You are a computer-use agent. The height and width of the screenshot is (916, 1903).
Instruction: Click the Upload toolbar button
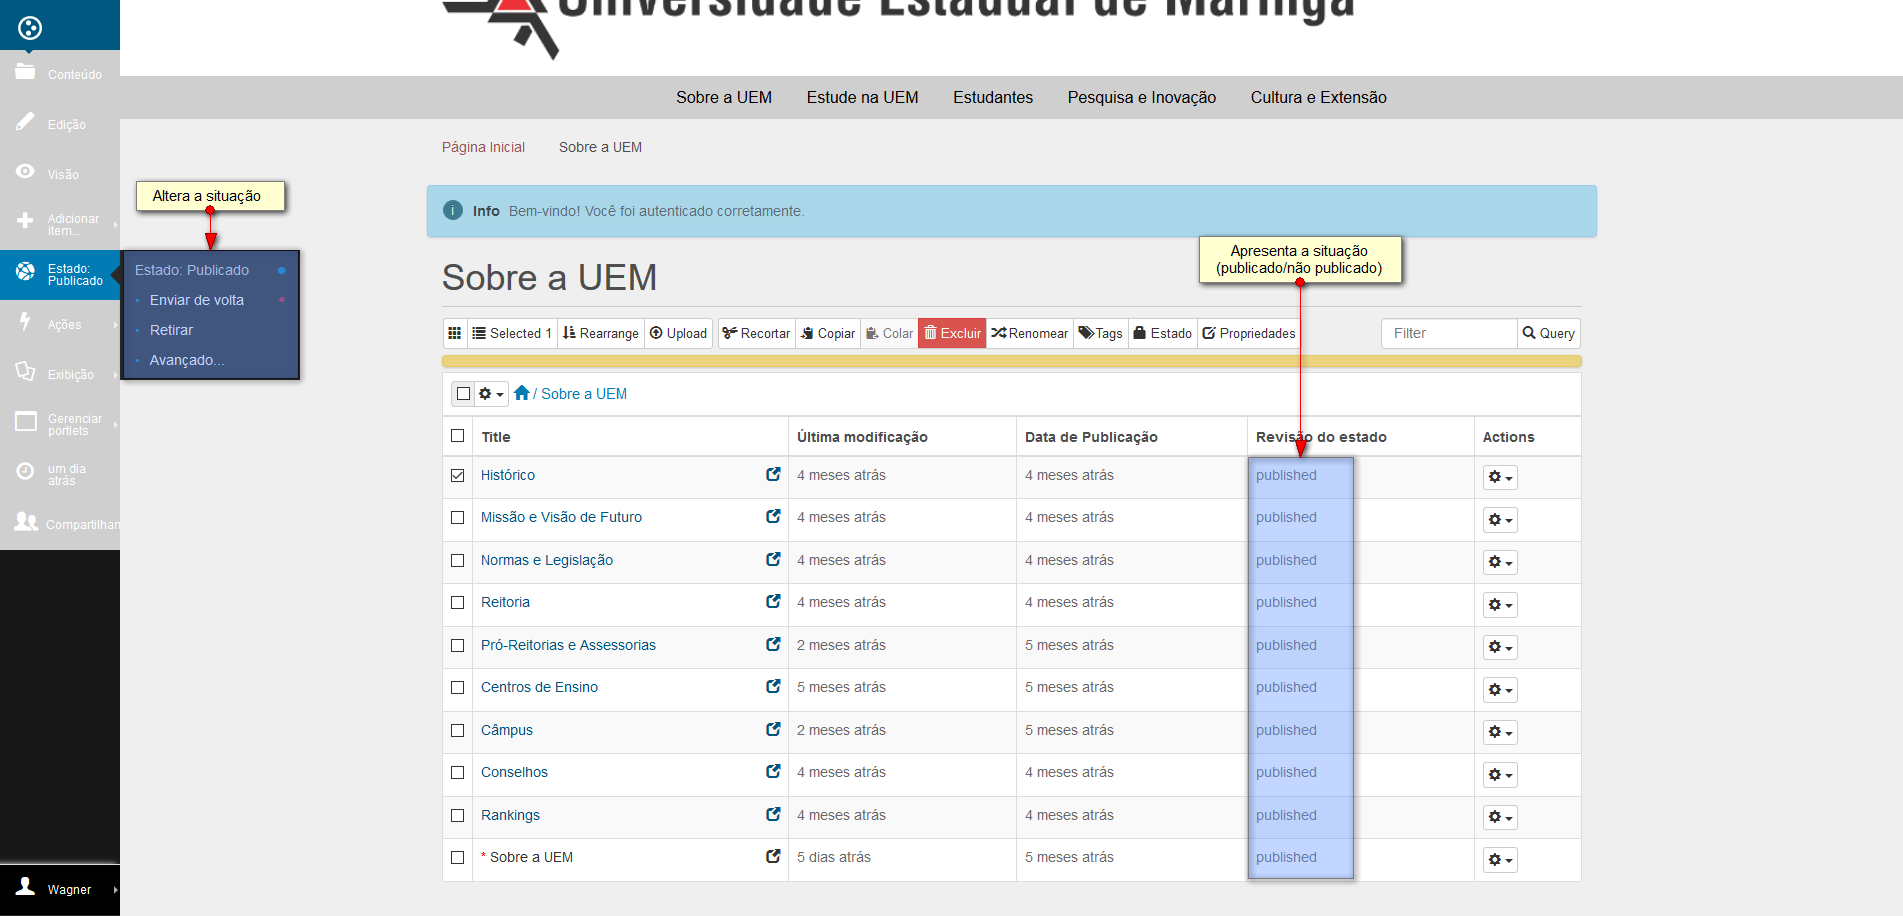(678, 333)
